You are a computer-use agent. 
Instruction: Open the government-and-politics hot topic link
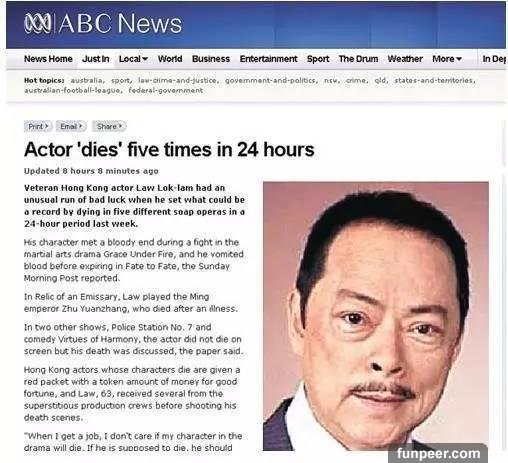[270, 80]
